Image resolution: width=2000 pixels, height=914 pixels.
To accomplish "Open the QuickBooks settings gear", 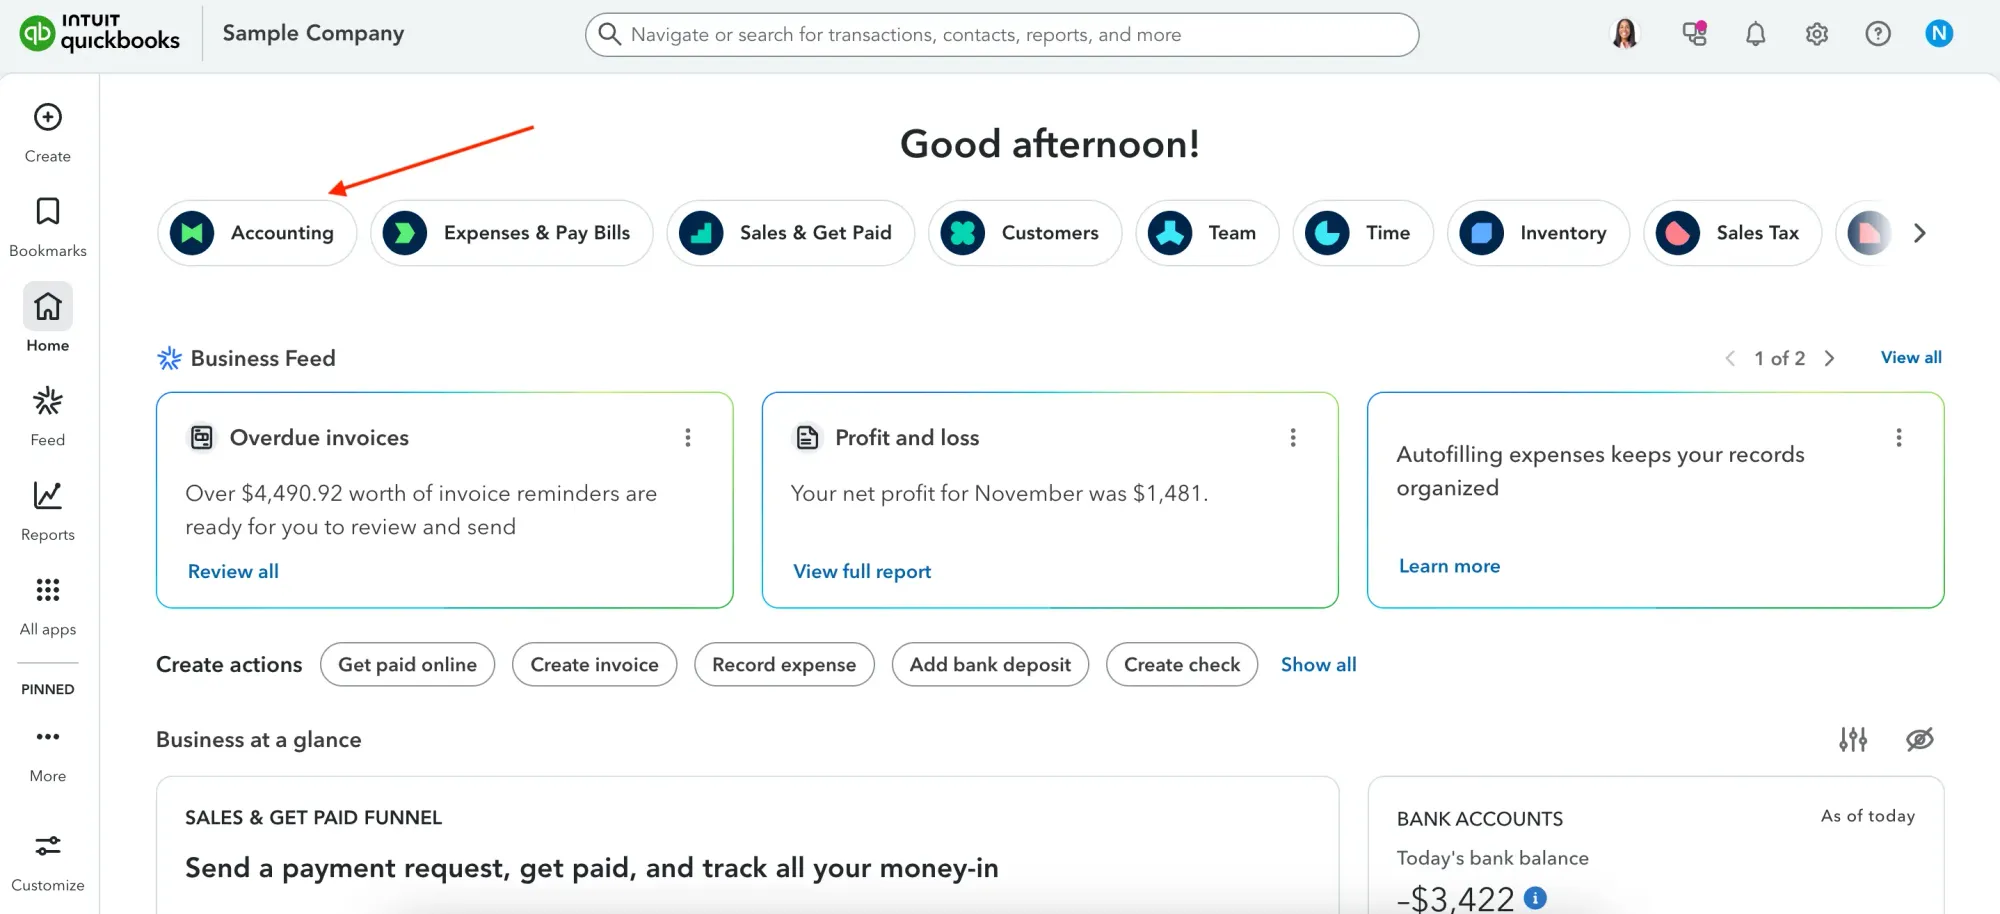I will 1817,33.
